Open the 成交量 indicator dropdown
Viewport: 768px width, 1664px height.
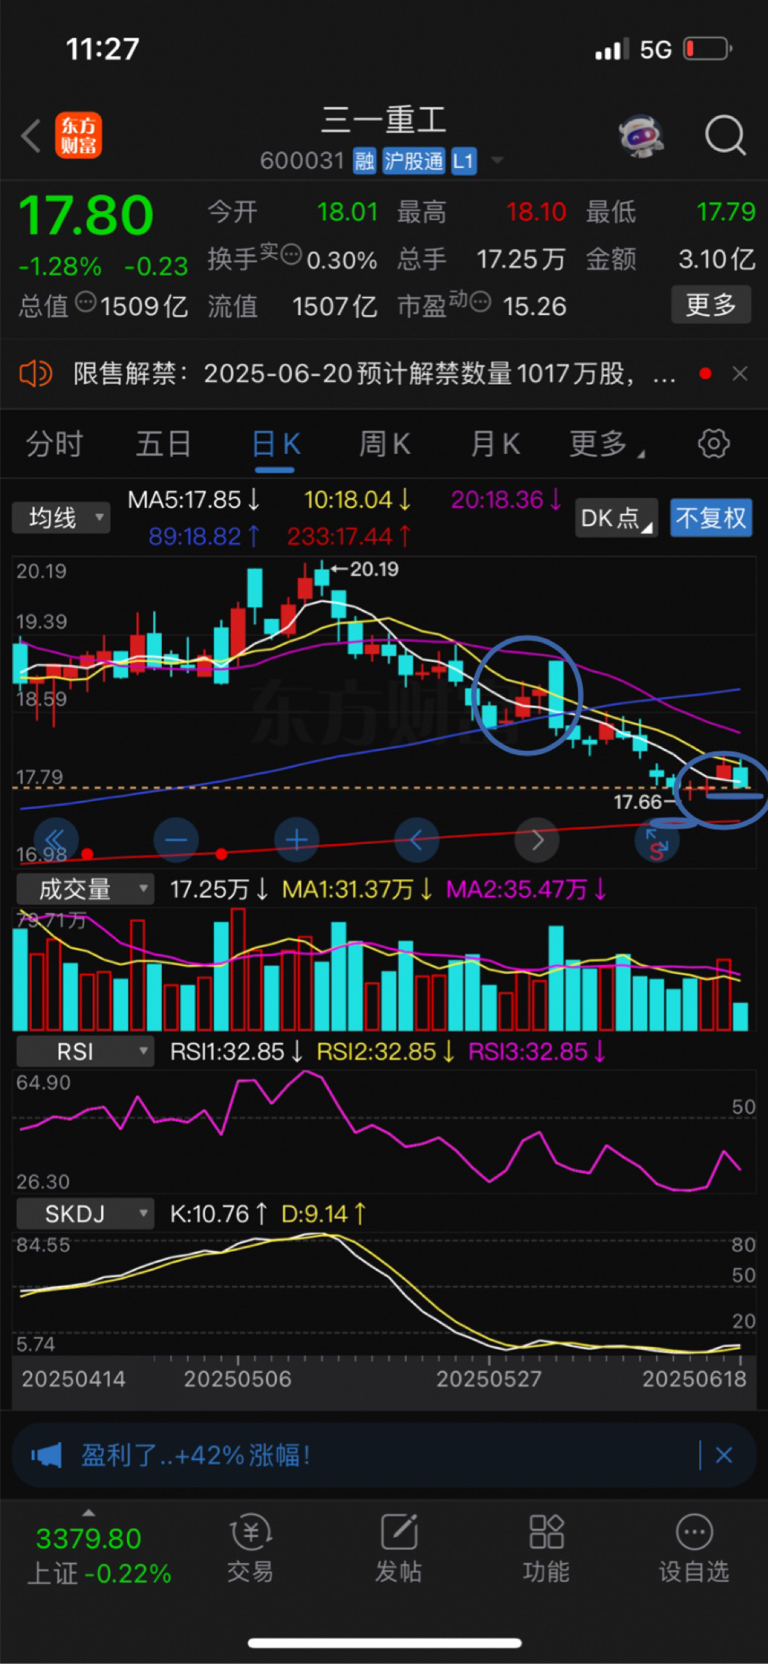[x=85, y=889]
